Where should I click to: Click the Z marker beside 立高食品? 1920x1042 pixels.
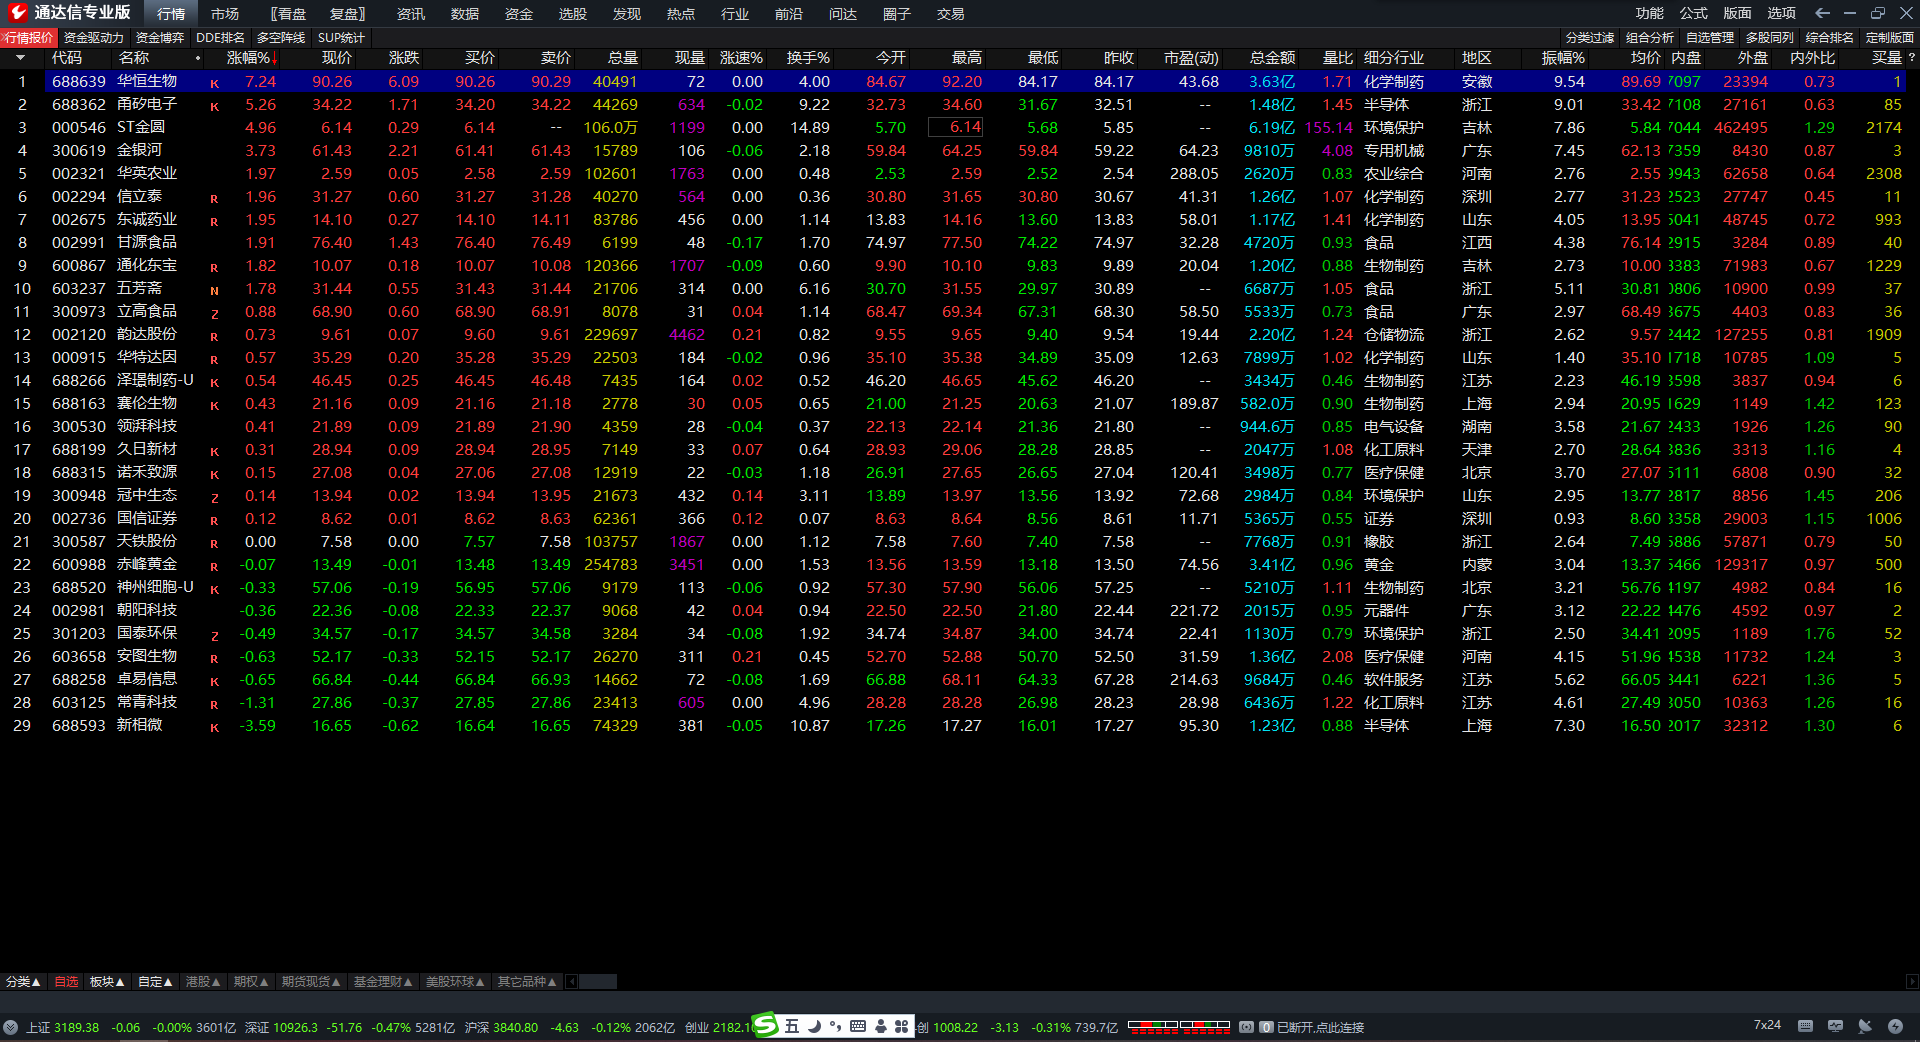coord(214,313)
